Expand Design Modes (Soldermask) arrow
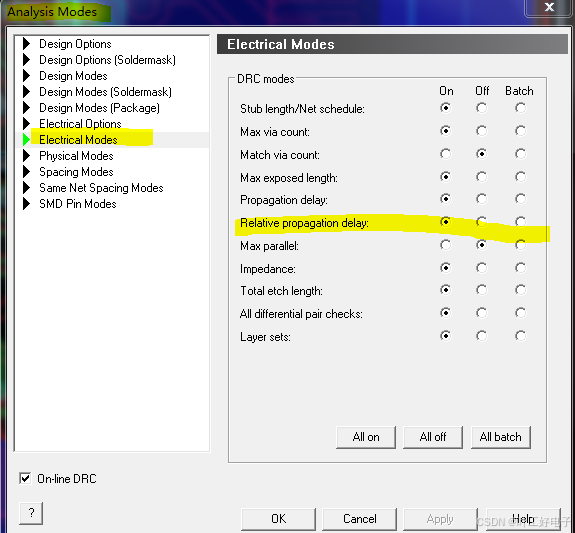Viewport: 575px width, 533px height. point(26,92)
